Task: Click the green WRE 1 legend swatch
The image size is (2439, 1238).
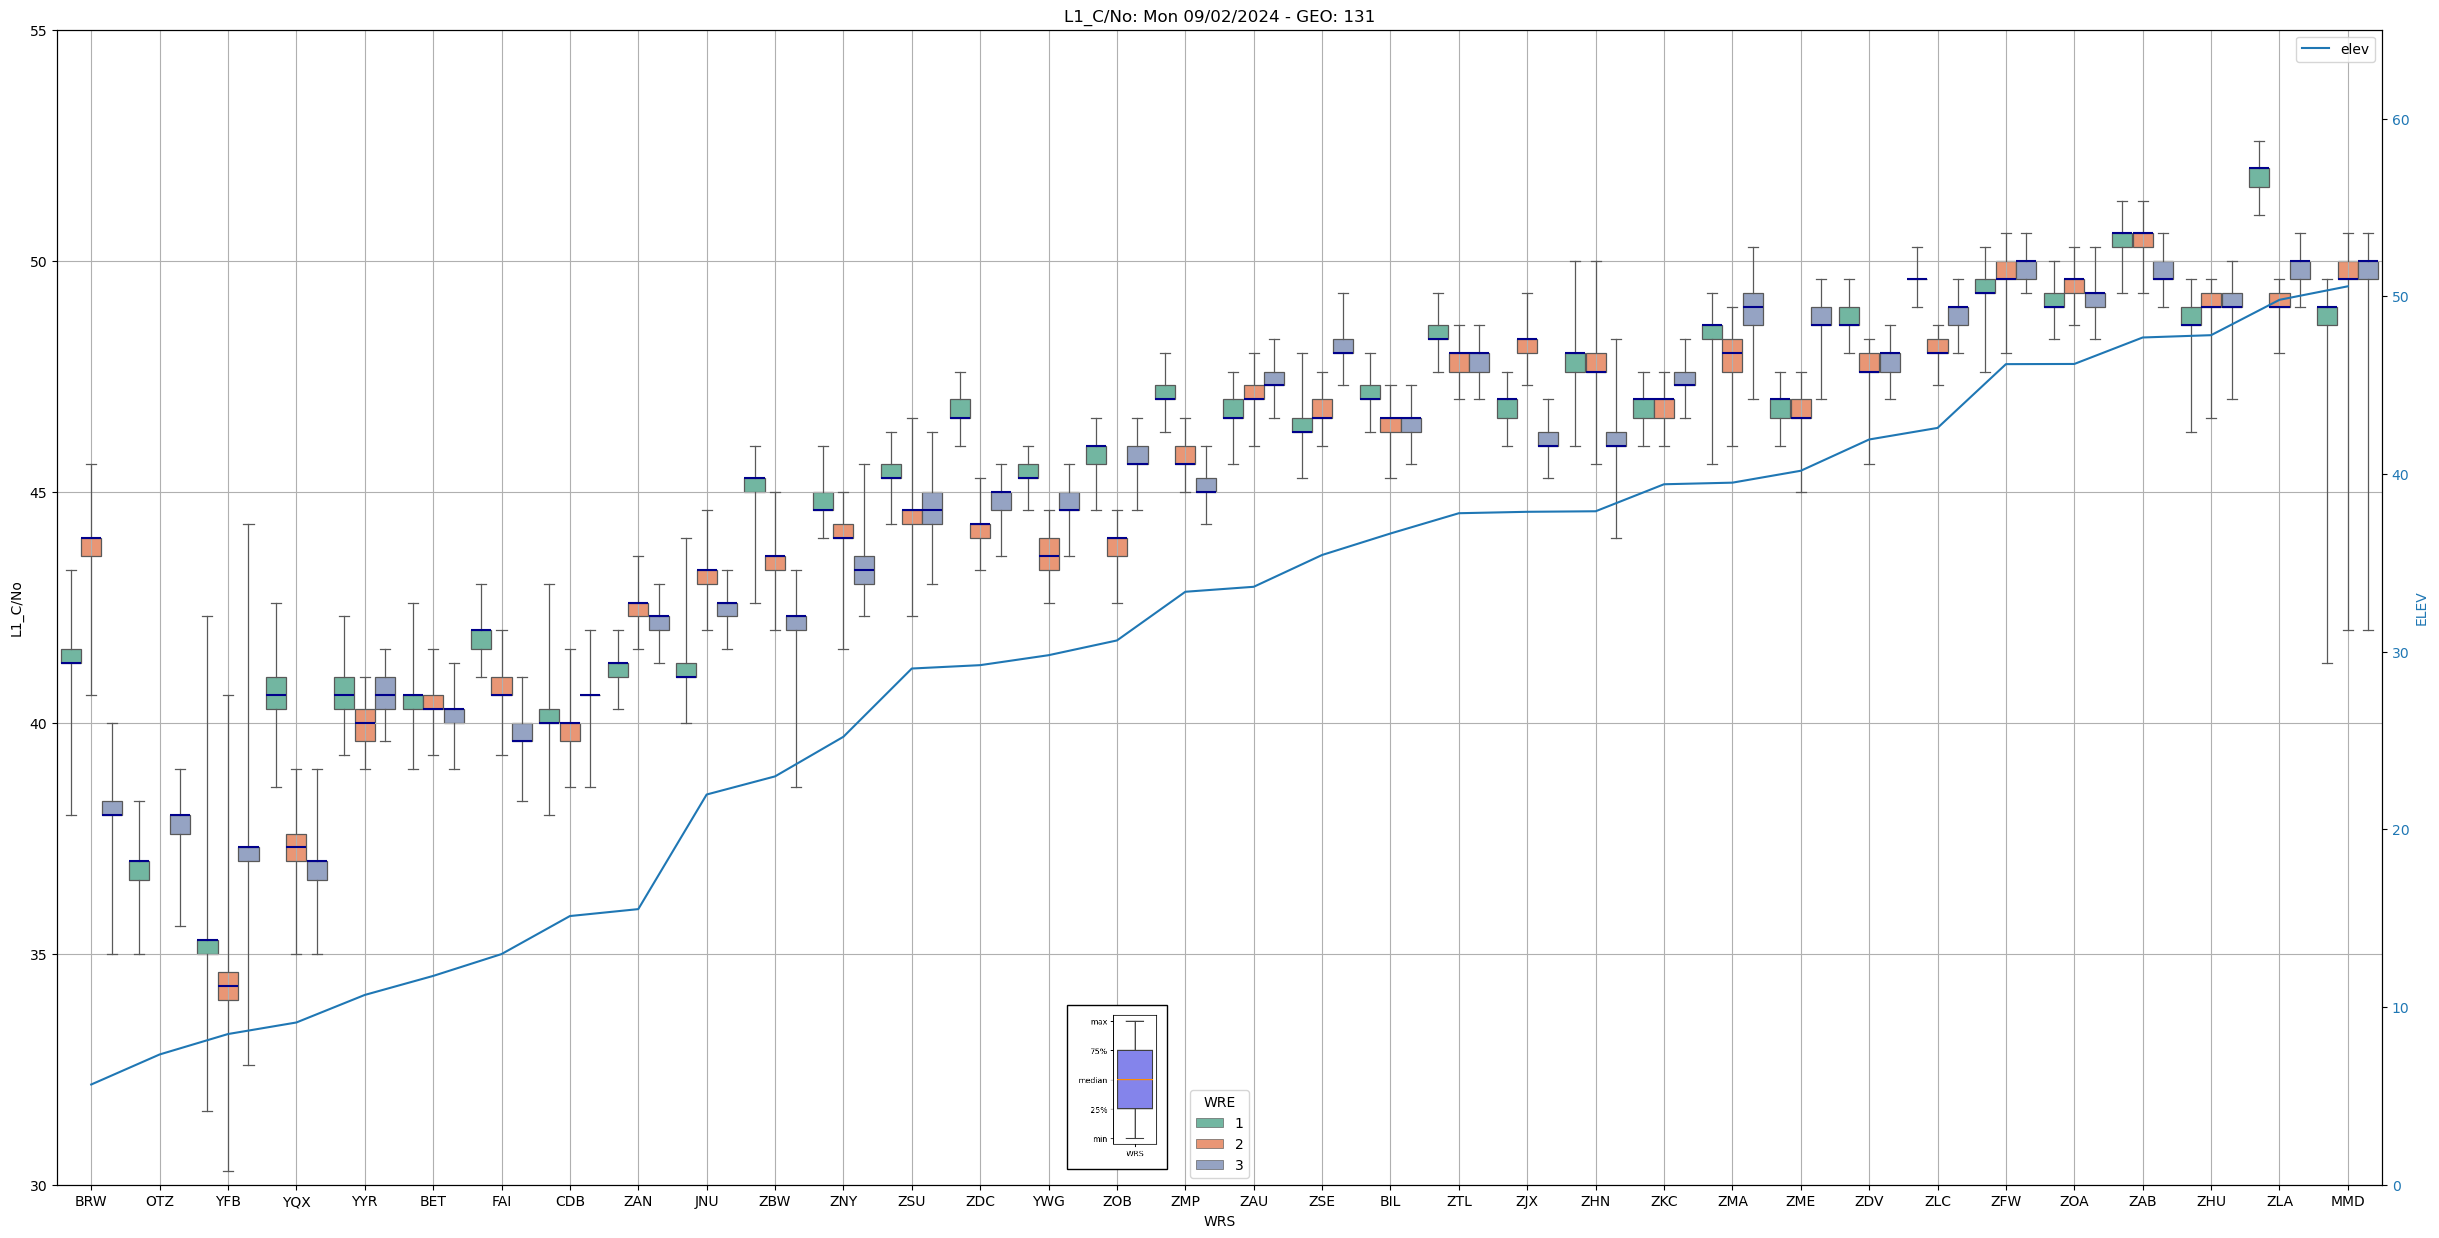Action: coord(1209,1123)
